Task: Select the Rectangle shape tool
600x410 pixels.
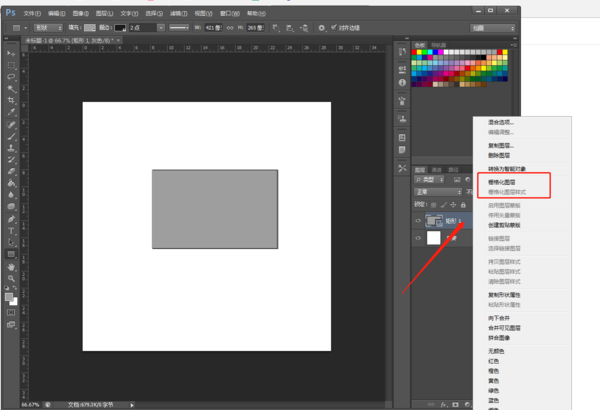Action: tap(11, 254)
